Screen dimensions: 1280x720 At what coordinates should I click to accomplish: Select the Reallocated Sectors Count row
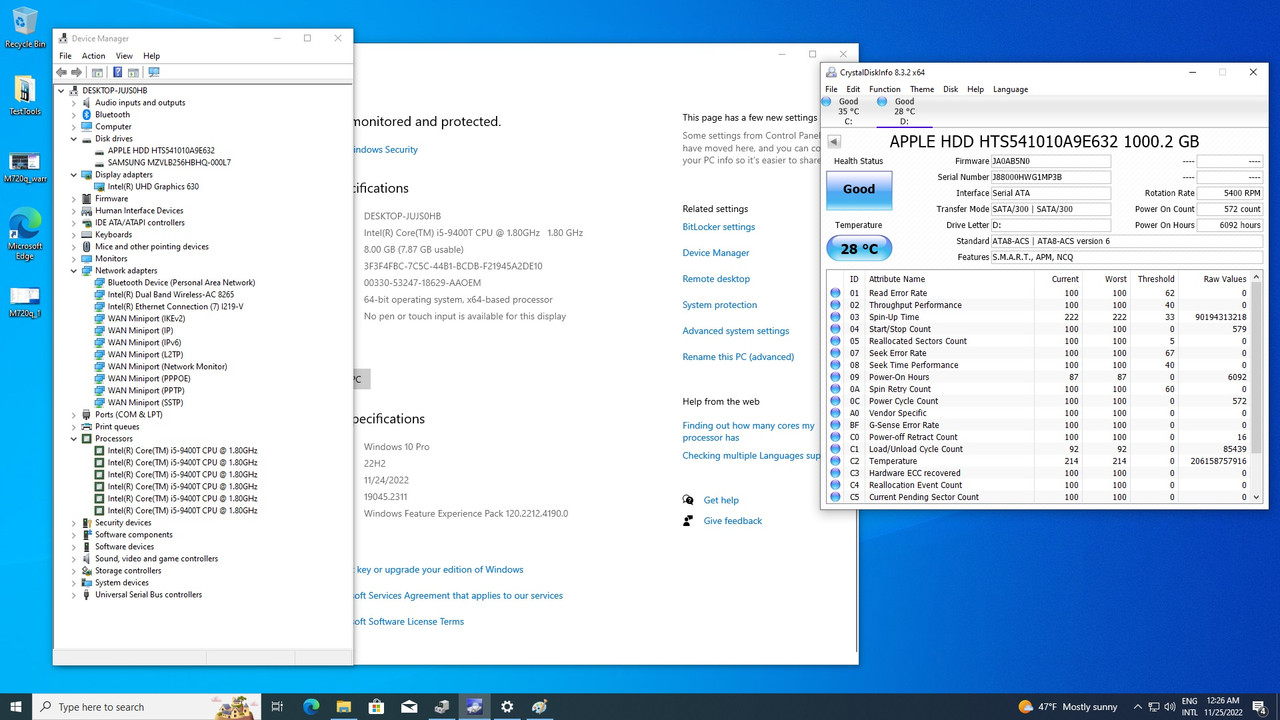click(x=1039, y=341)
